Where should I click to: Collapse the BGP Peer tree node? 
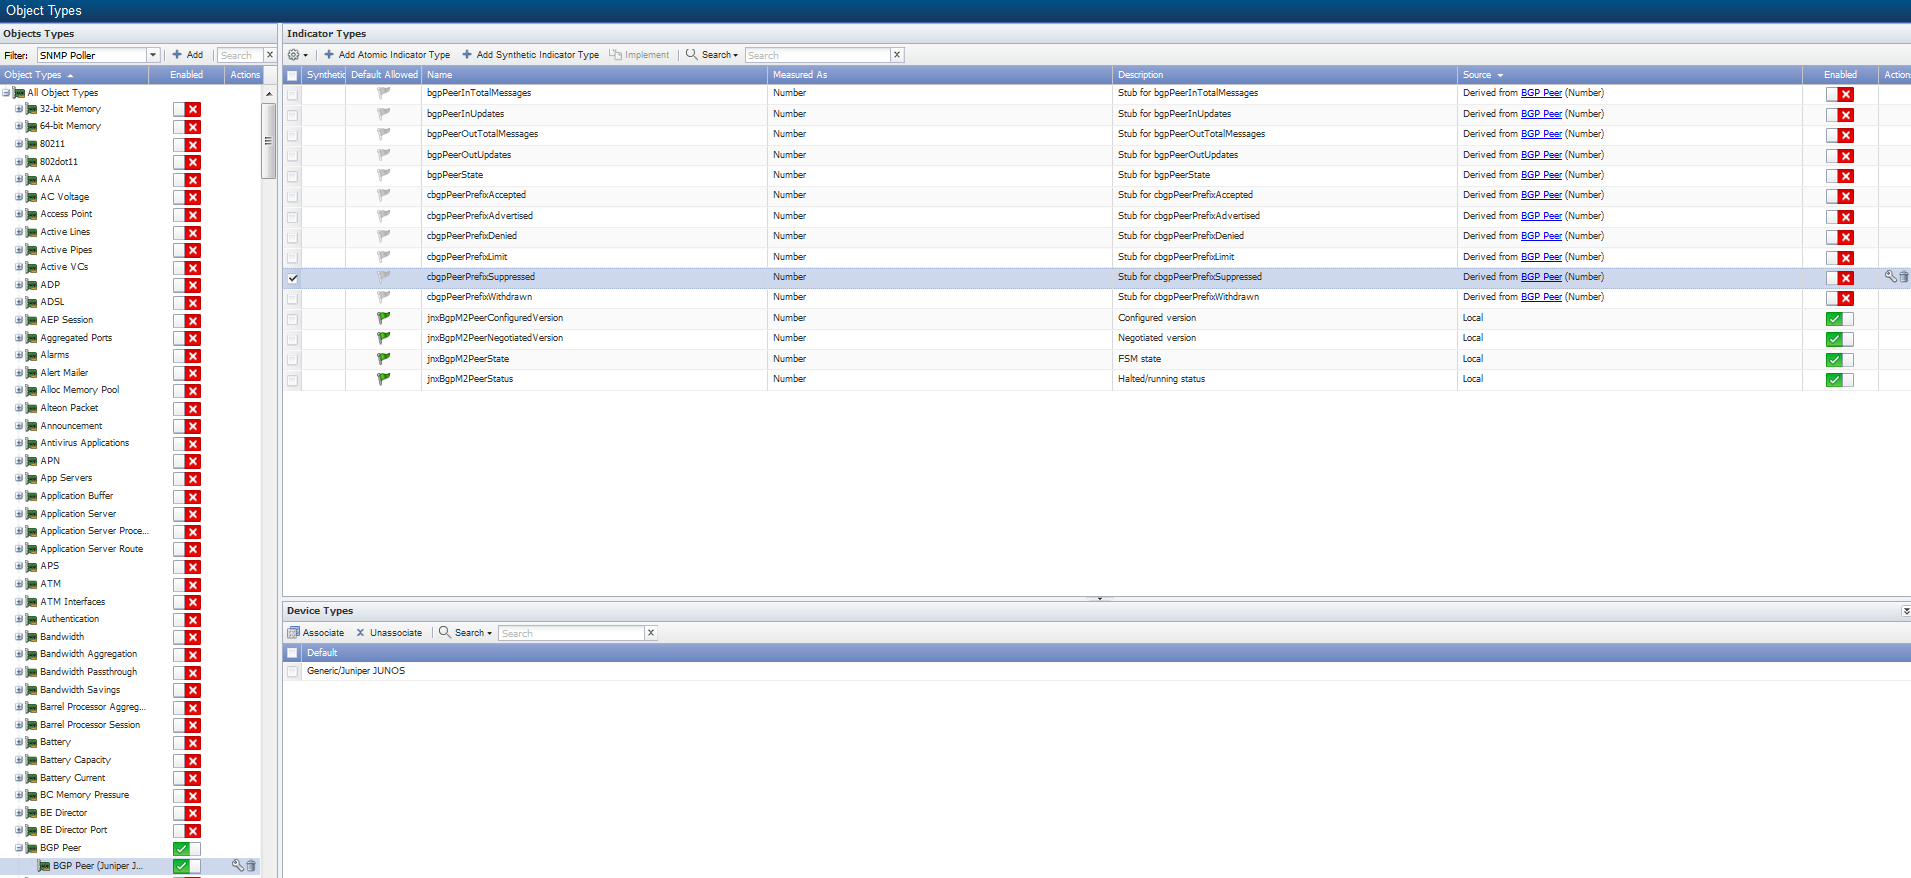(x=19, y=848)
